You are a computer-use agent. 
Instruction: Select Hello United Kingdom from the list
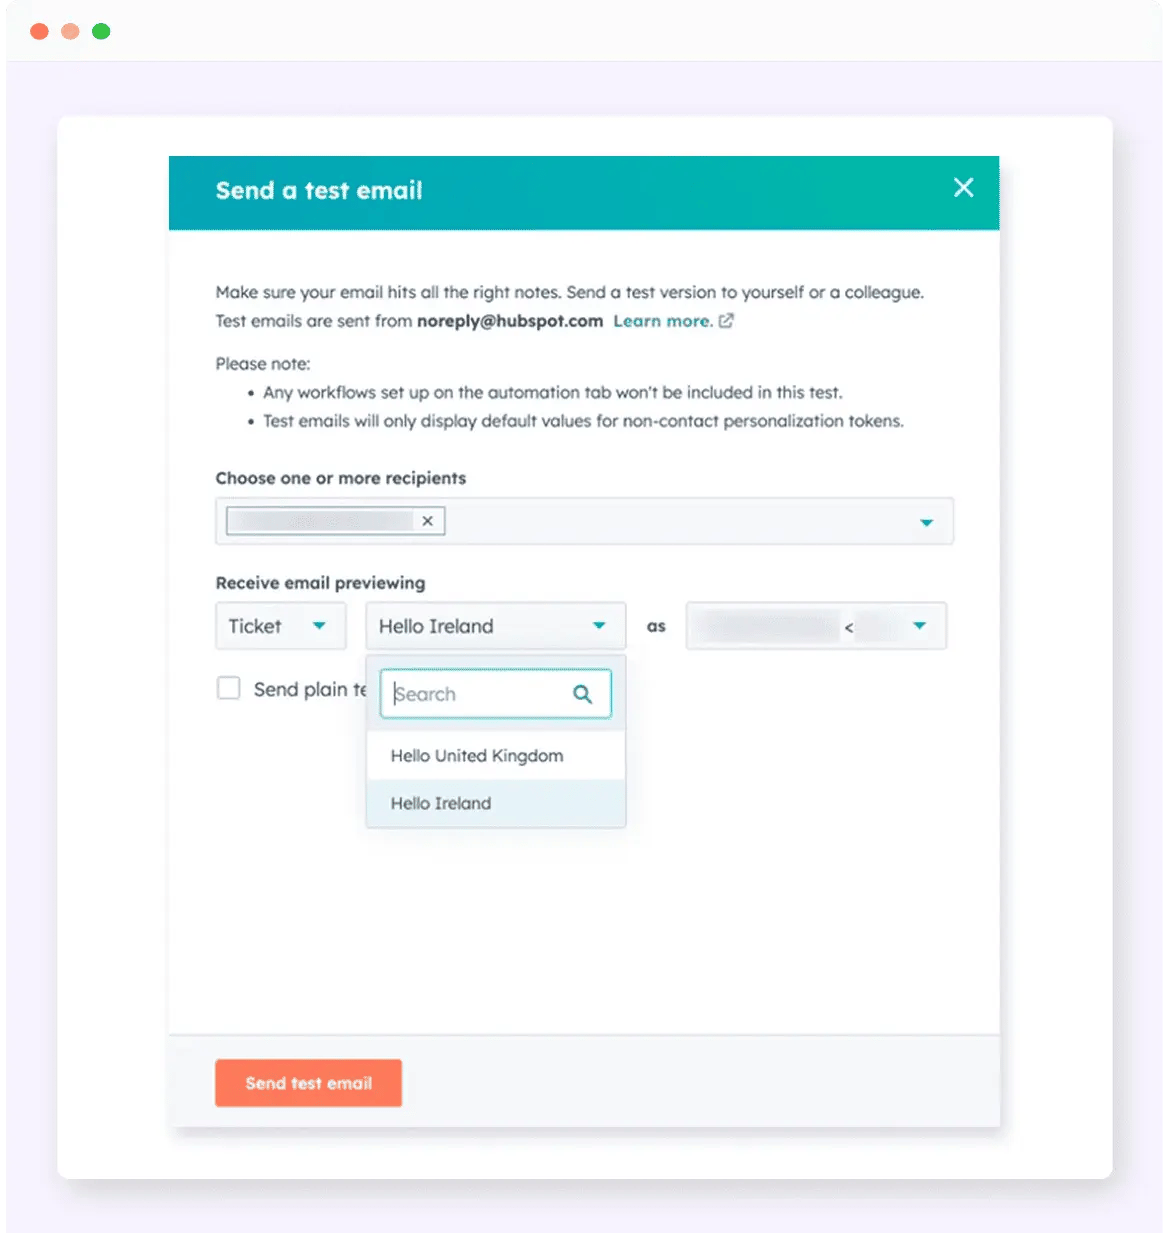(x=476, y=755)
